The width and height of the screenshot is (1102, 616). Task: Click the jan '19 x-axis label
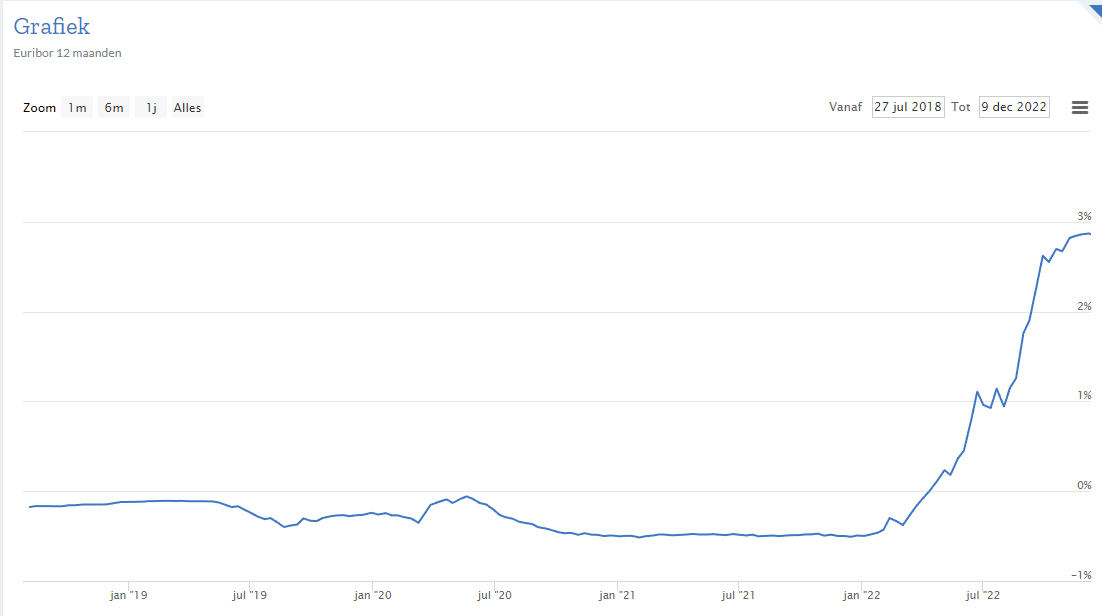tap(129, 596)
